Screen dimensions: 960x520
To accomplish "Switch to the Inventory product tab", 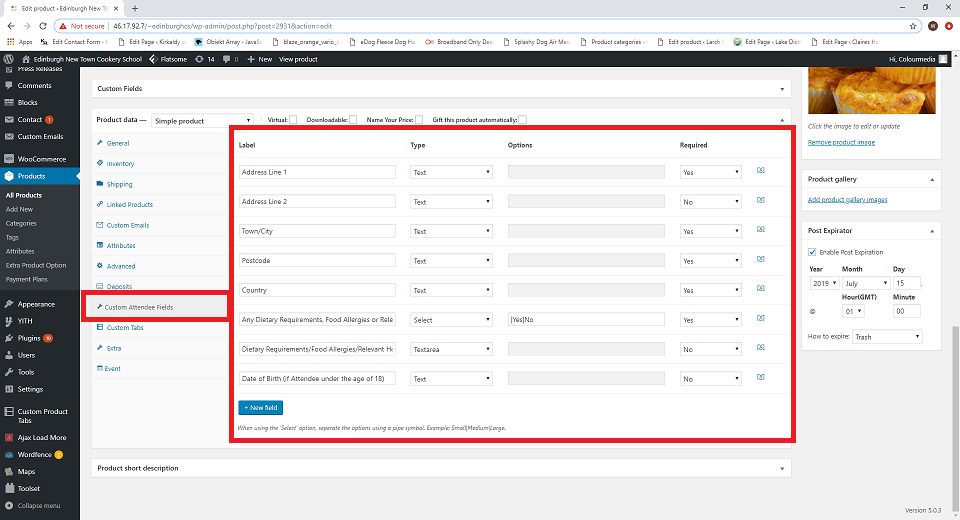I will tap(120, 163).
